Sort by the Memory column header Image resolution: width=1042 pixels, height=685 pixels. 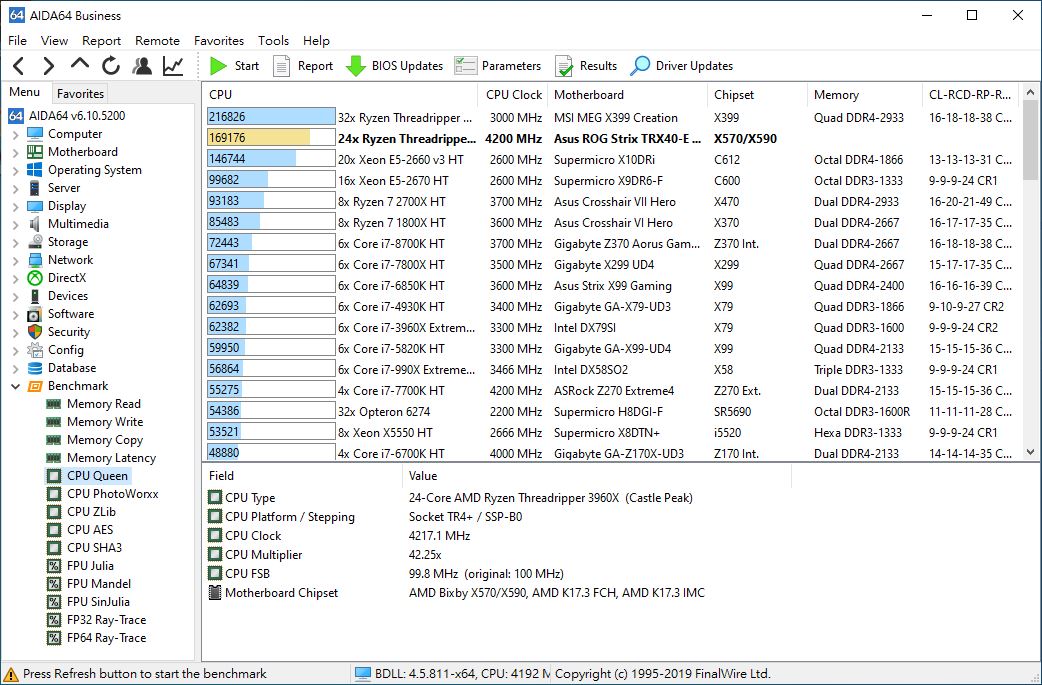coord(865,94)
